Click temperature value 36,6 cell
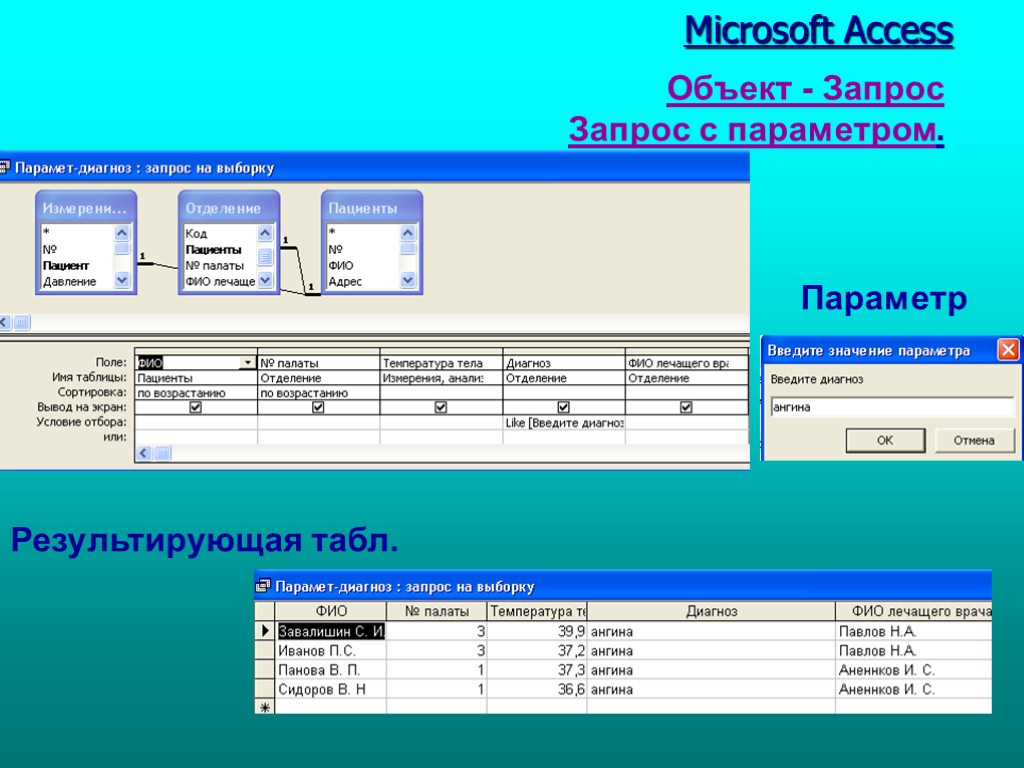This screenshot has height=768, width=1024. 537,689
